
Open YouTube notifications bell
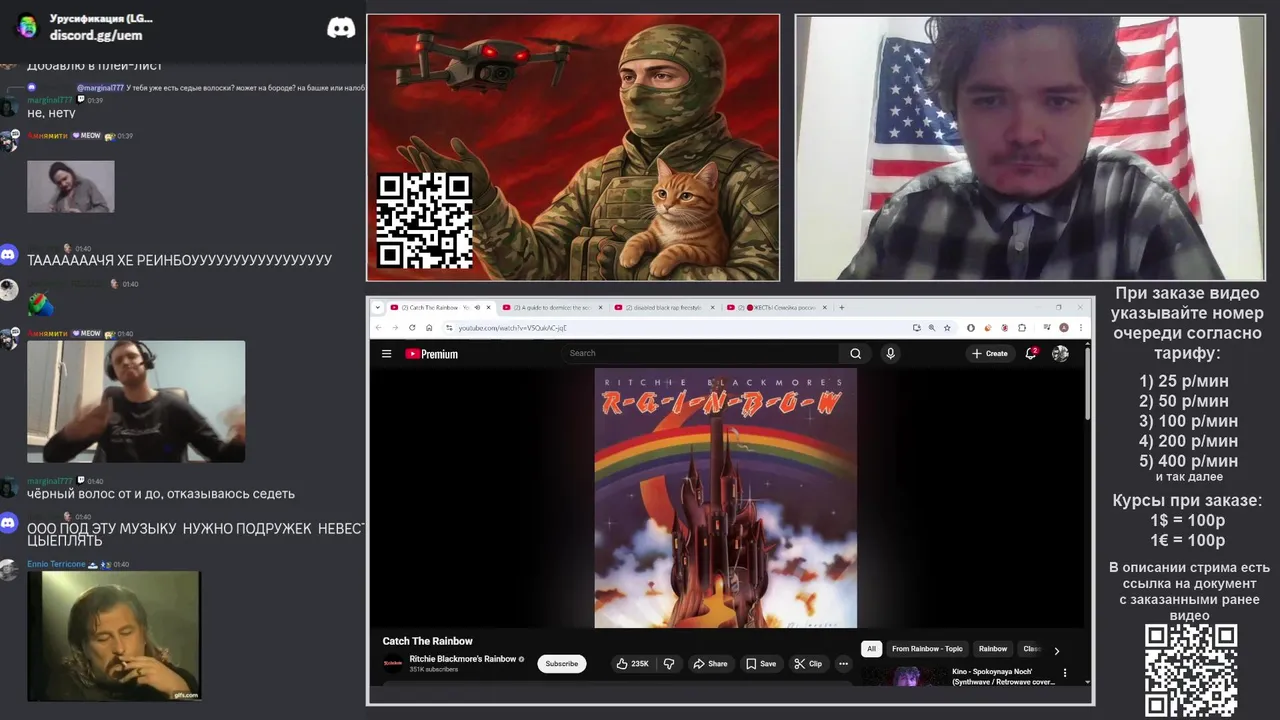[x=1031, y=353]
